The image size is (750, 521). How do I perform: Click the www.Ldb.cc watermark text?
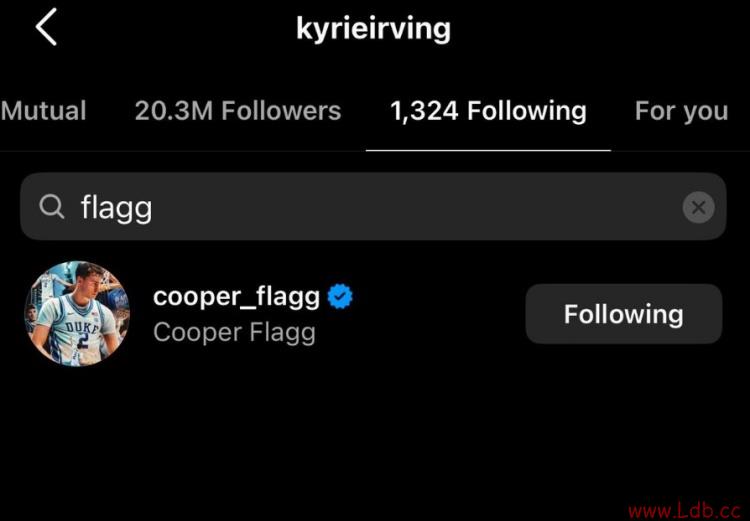point(687,511)
